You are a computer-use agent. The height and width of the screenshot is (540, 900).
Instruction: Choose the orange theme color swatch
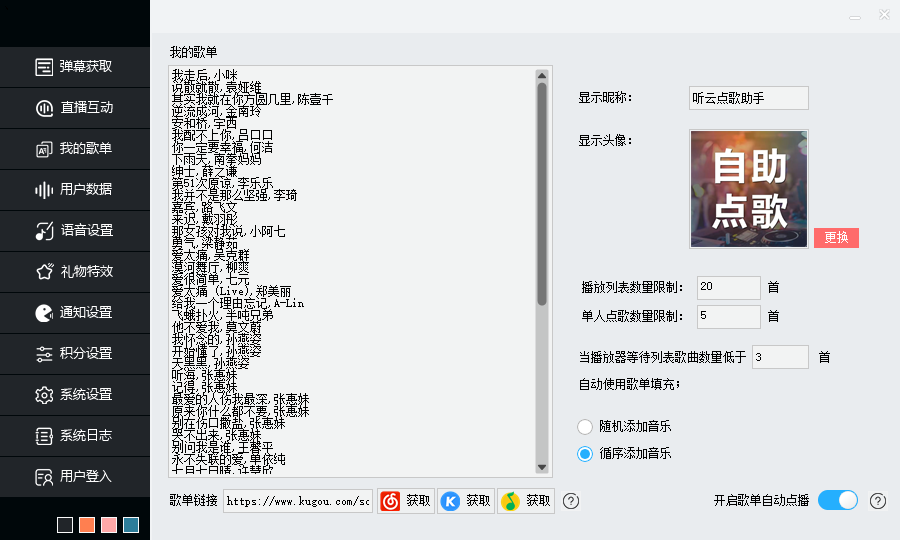point(87,525)
